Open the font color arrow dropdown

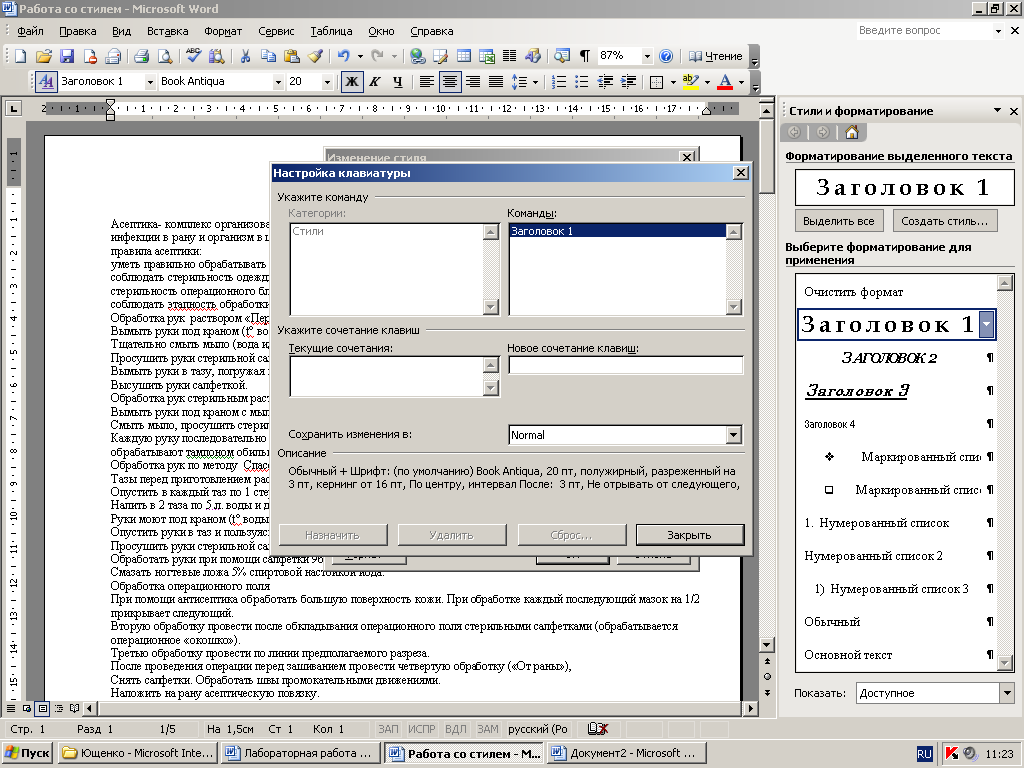[x=741, y=82]
